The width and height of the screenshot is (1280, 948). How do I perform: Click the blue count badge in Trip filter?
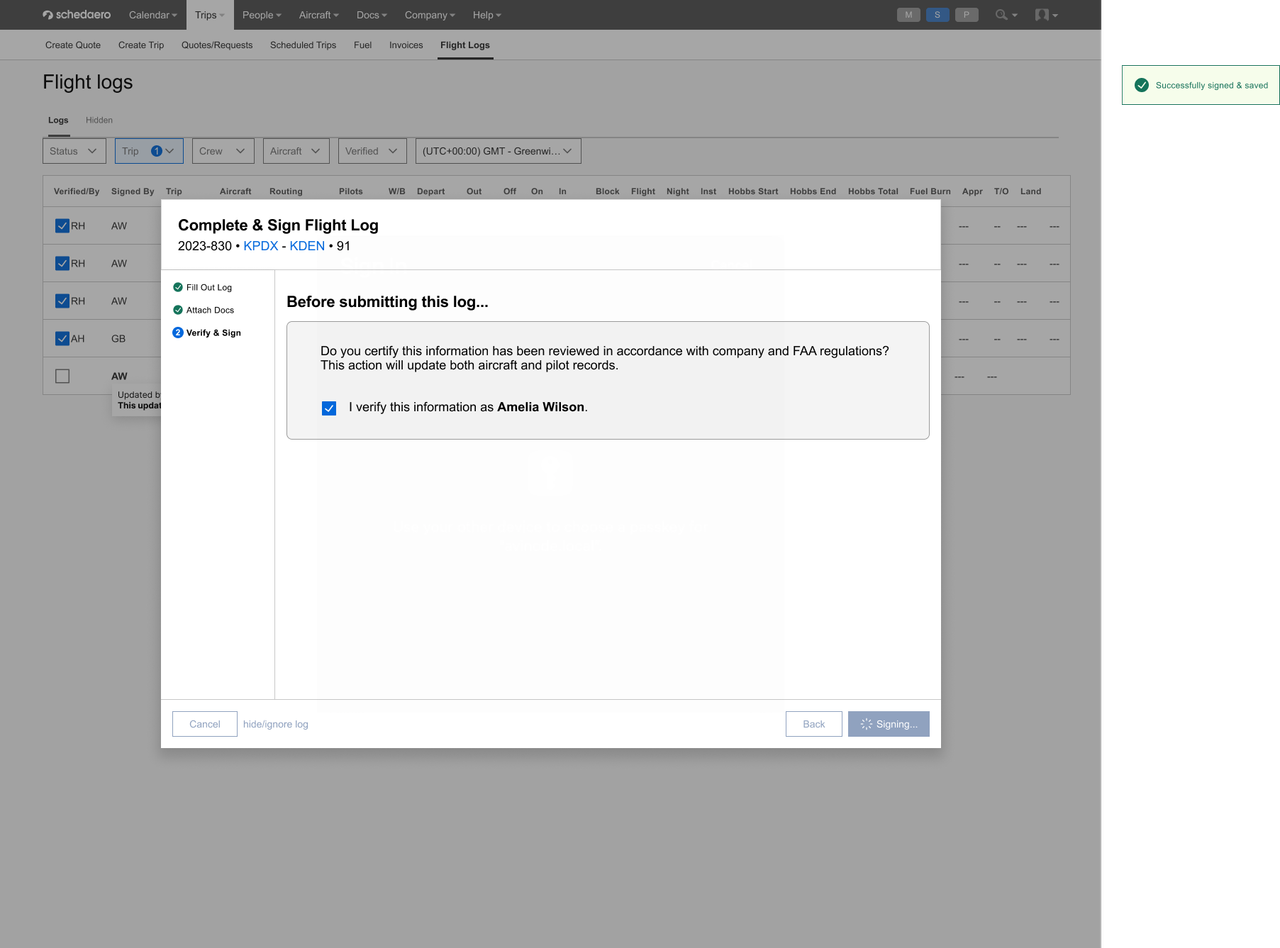(157, 151)
